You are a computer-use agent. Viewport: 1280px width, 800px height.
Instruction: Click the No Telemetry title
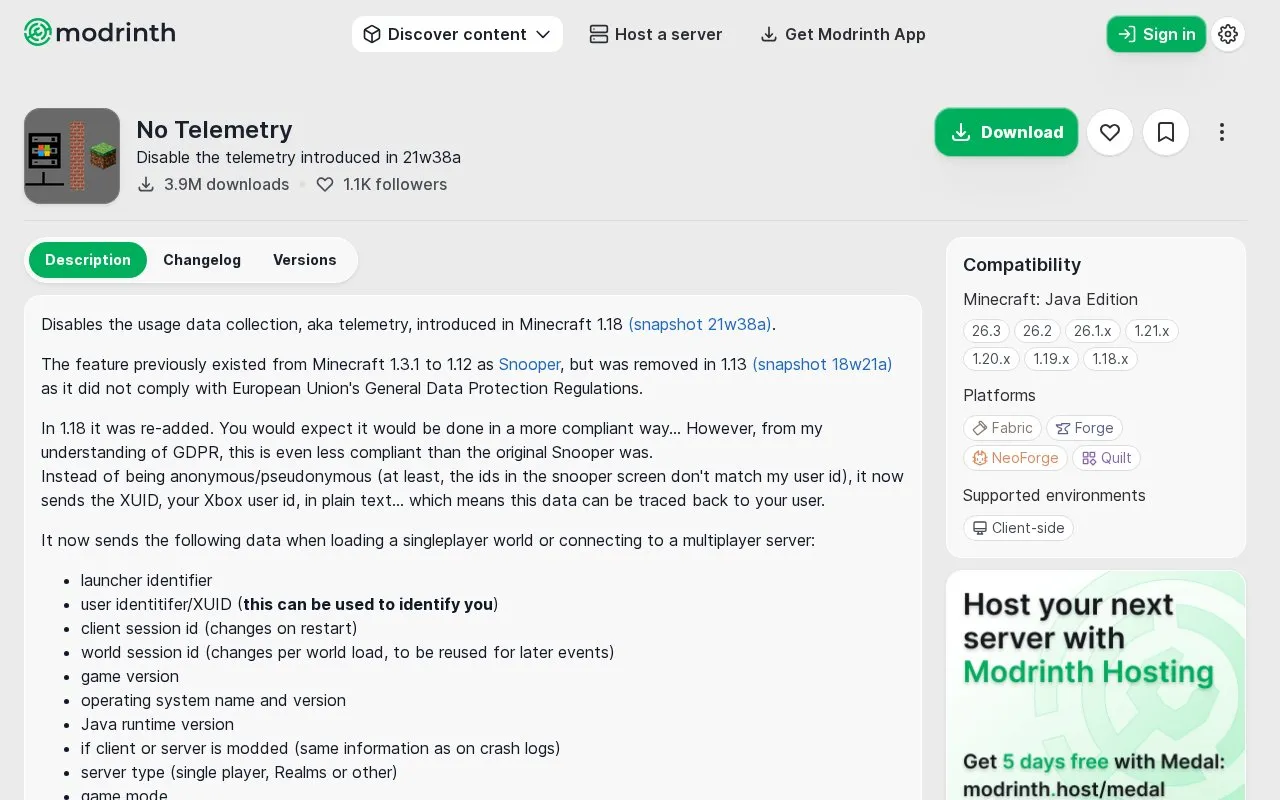(x=214, y=130)
